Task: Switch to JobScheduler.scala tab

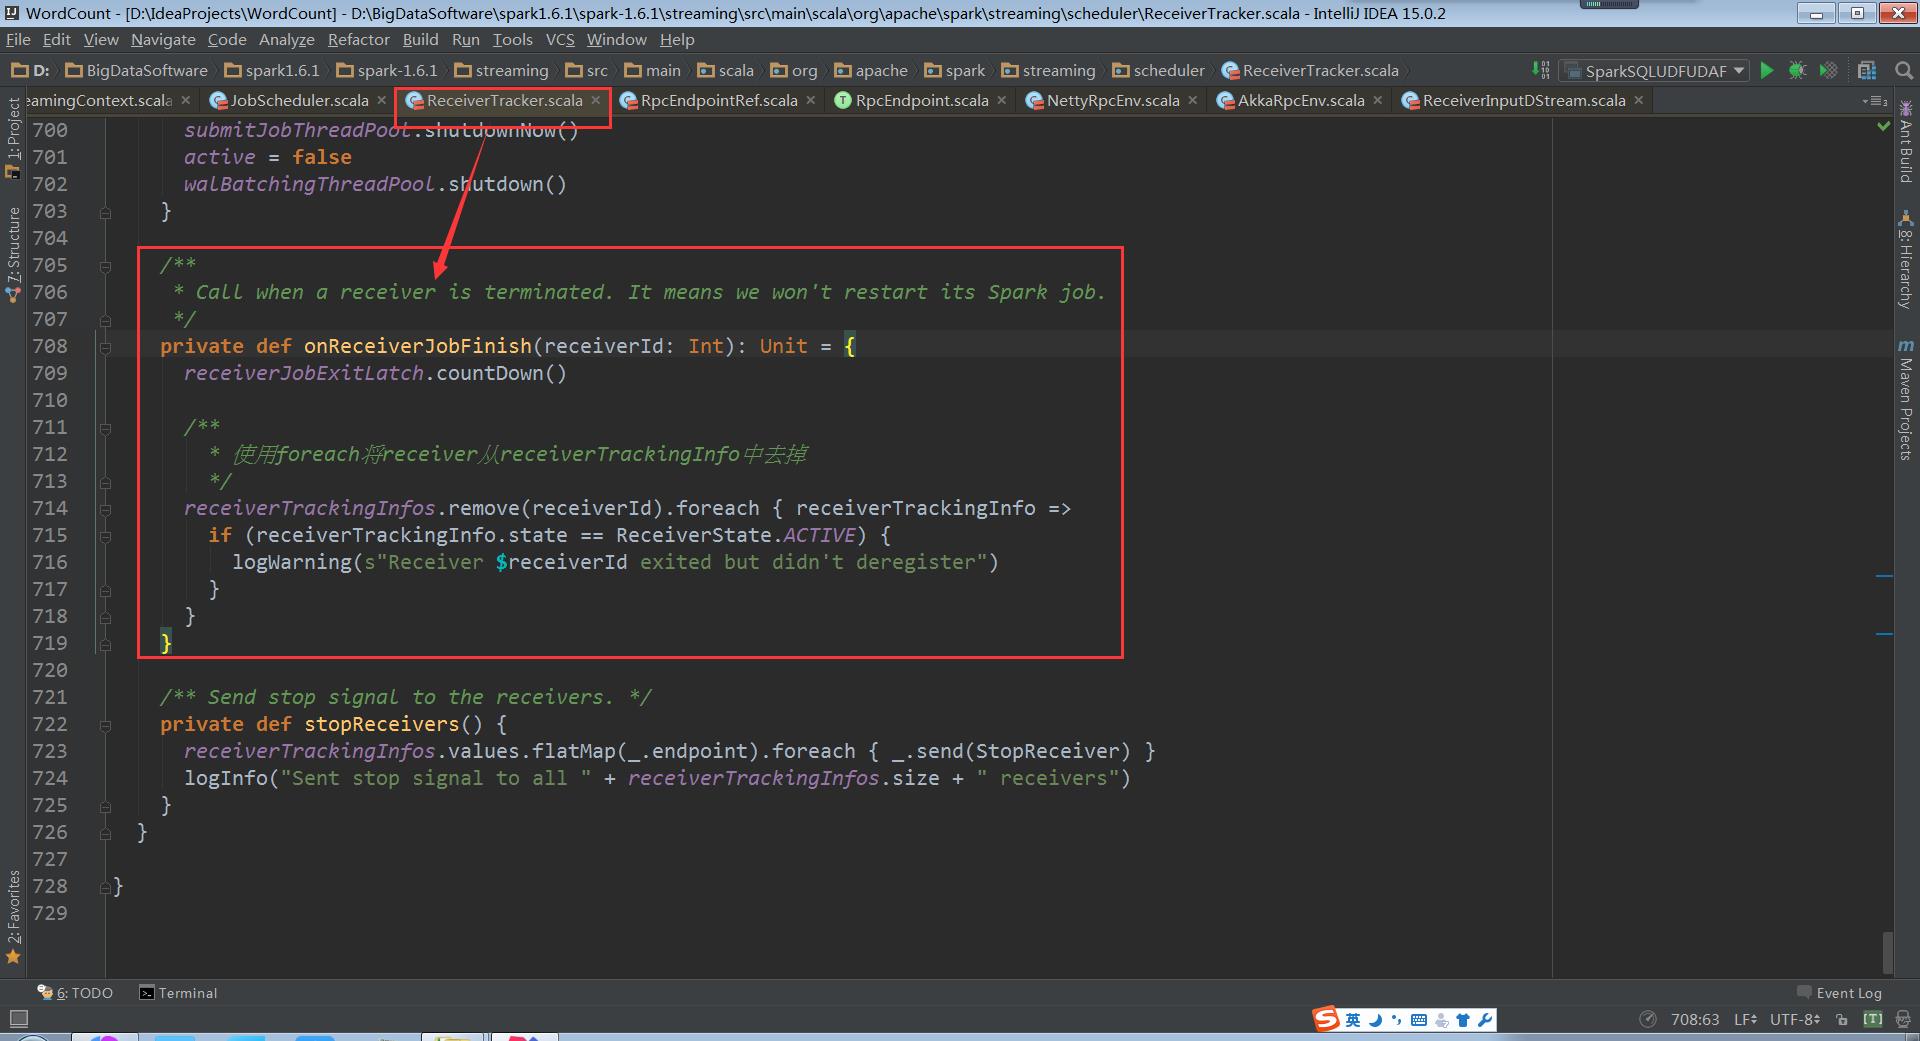Action: (x=299, y=100)
